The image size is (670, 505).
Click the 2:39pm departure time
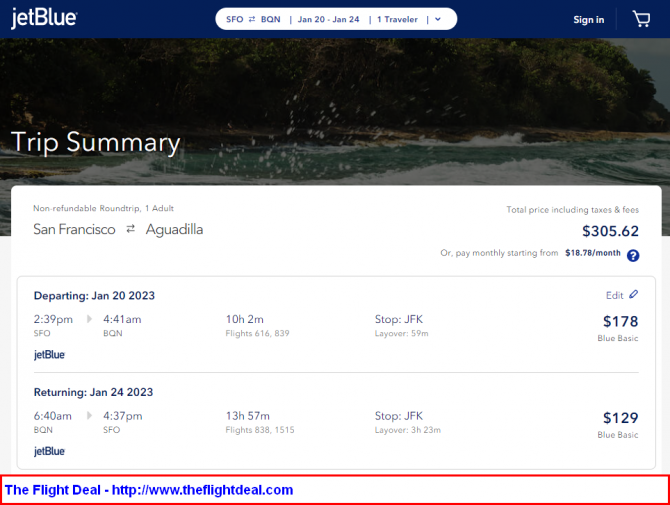(x=53, y=320)
